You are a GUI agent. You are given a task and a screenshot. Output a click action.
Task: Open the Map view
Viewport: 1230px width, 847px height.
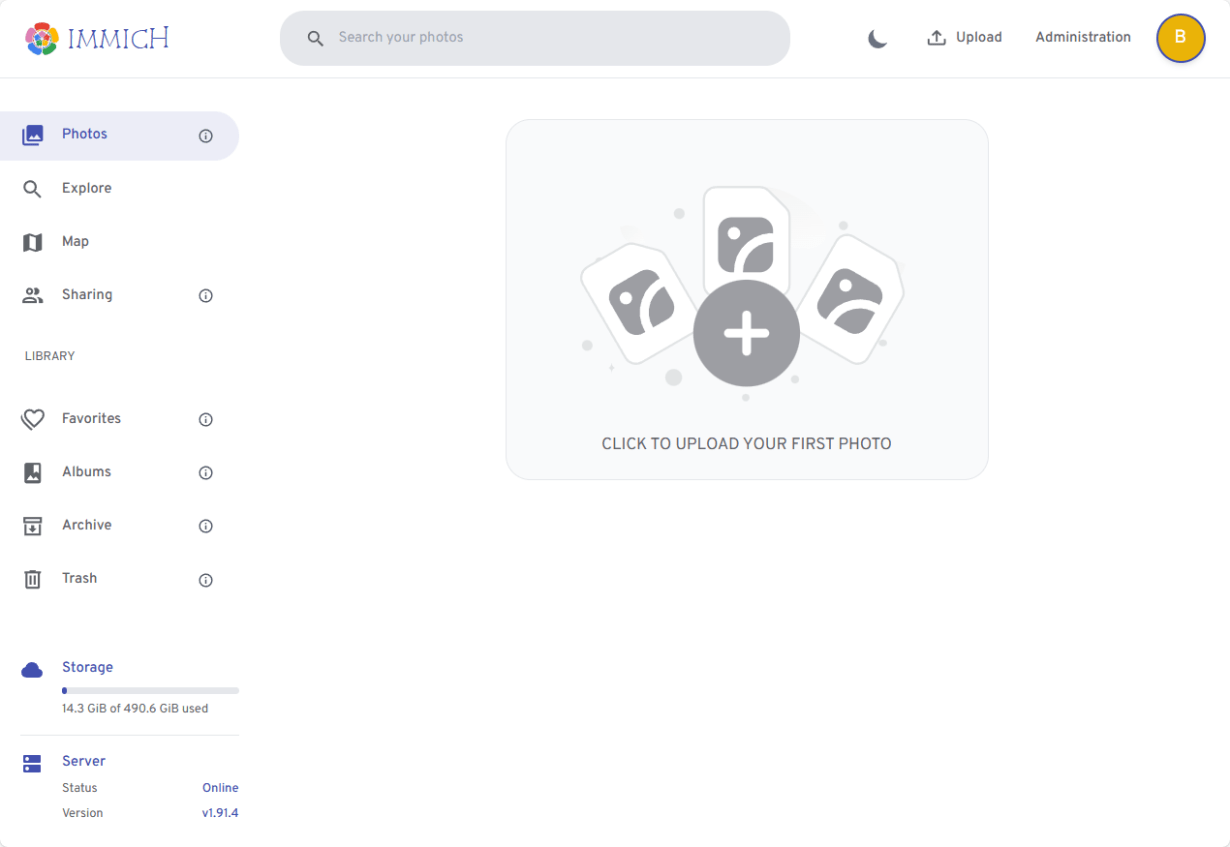pyautogui.click(x=75, y=242)
